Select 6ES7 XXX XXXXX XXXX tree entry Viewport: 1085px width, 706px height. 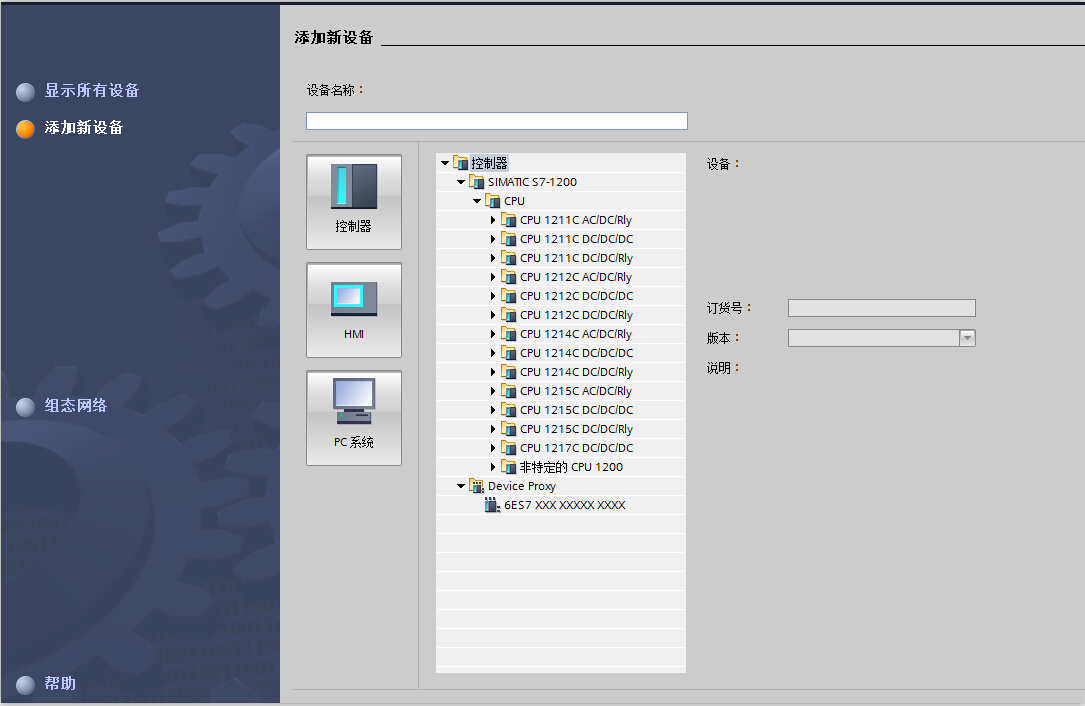click(x=565, y=505)
